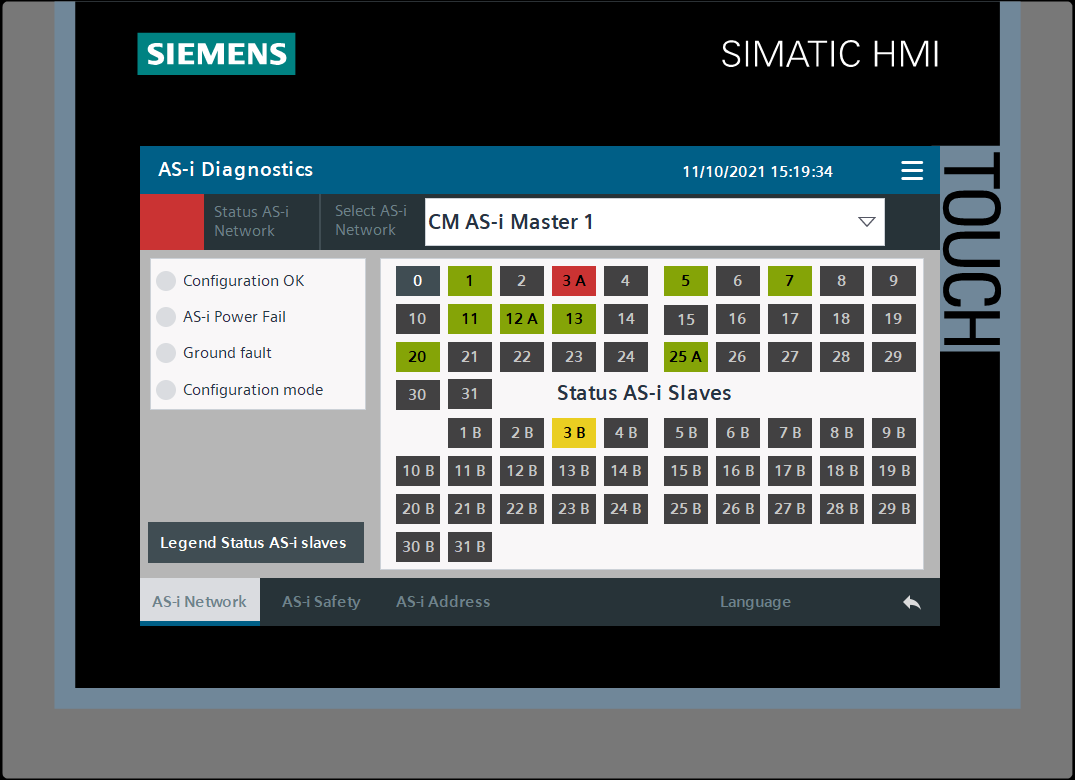This screenshot has width=1075, height=780.
Task: Open Legend Status AS-i slaves
Action: pyautogui.click(x=256, y=542)
